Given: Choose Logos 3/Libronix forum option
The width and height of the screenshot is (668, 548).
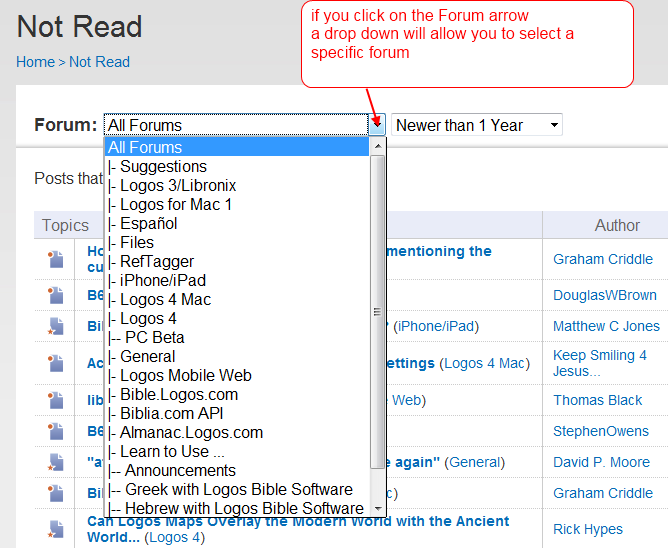Looking at the screenshot, I should 237,185.
